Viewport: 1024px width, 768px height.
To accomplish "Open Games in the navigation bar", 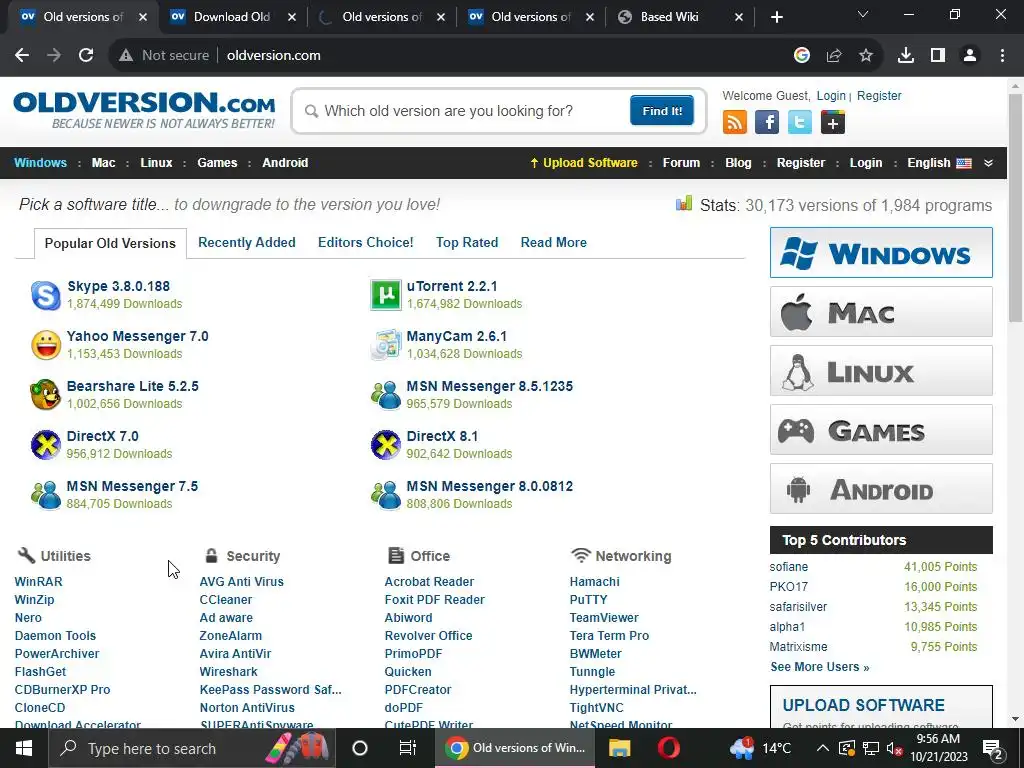I will pyautogui.click(x=217, y=163).
